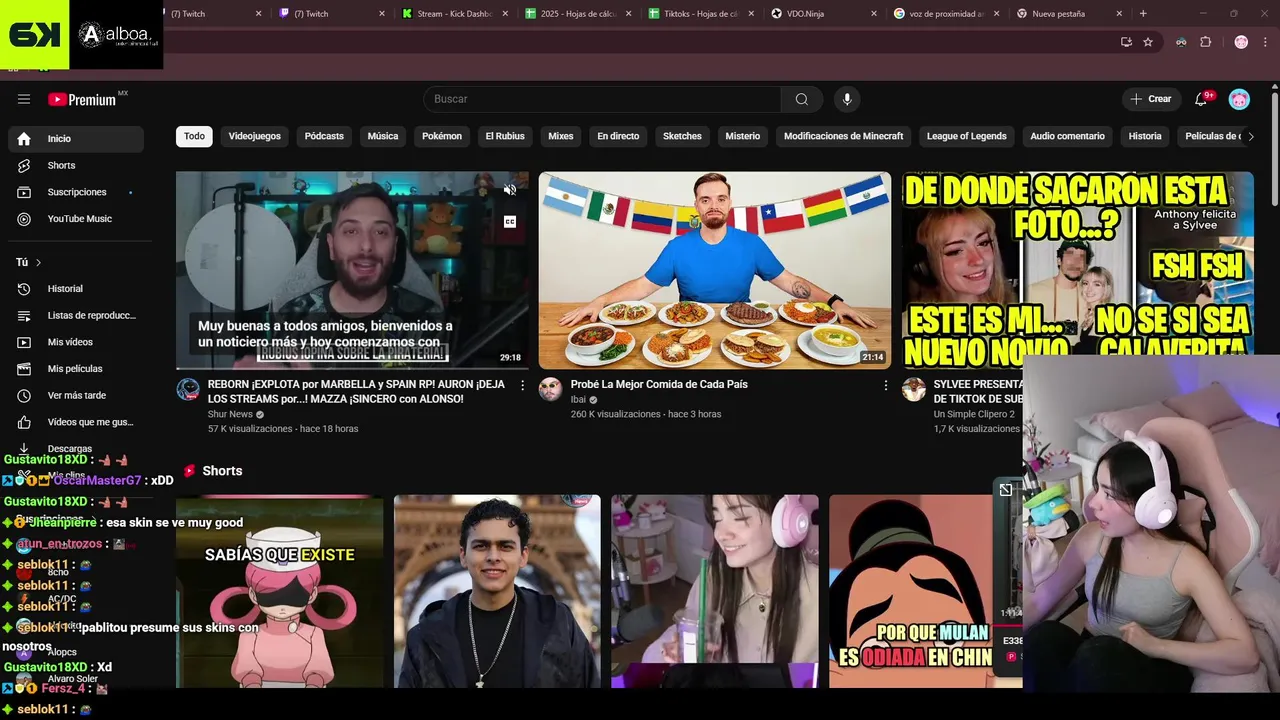Viewport: 1280px width, 720px height.
Task: Open options menu for the Reborn video
Action: (522, 385)
